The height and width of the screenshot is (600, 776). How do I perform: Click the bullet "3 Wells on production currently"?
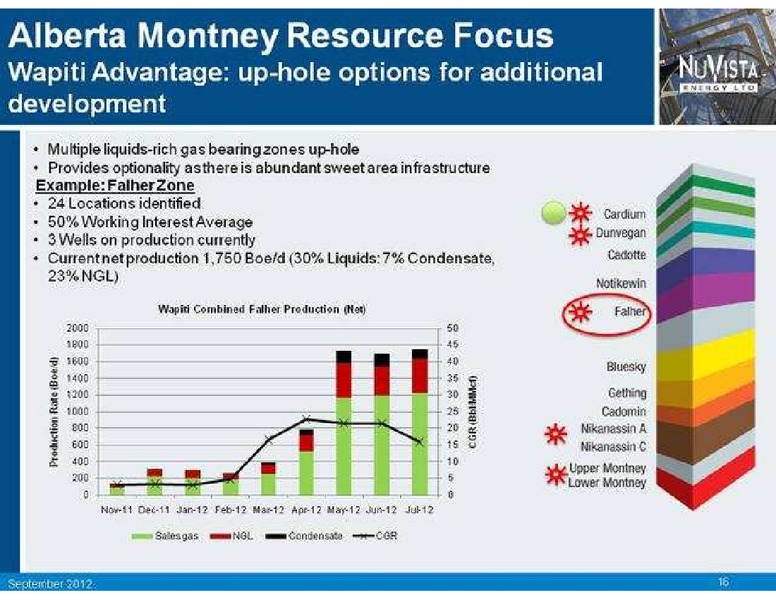[151, 240]
